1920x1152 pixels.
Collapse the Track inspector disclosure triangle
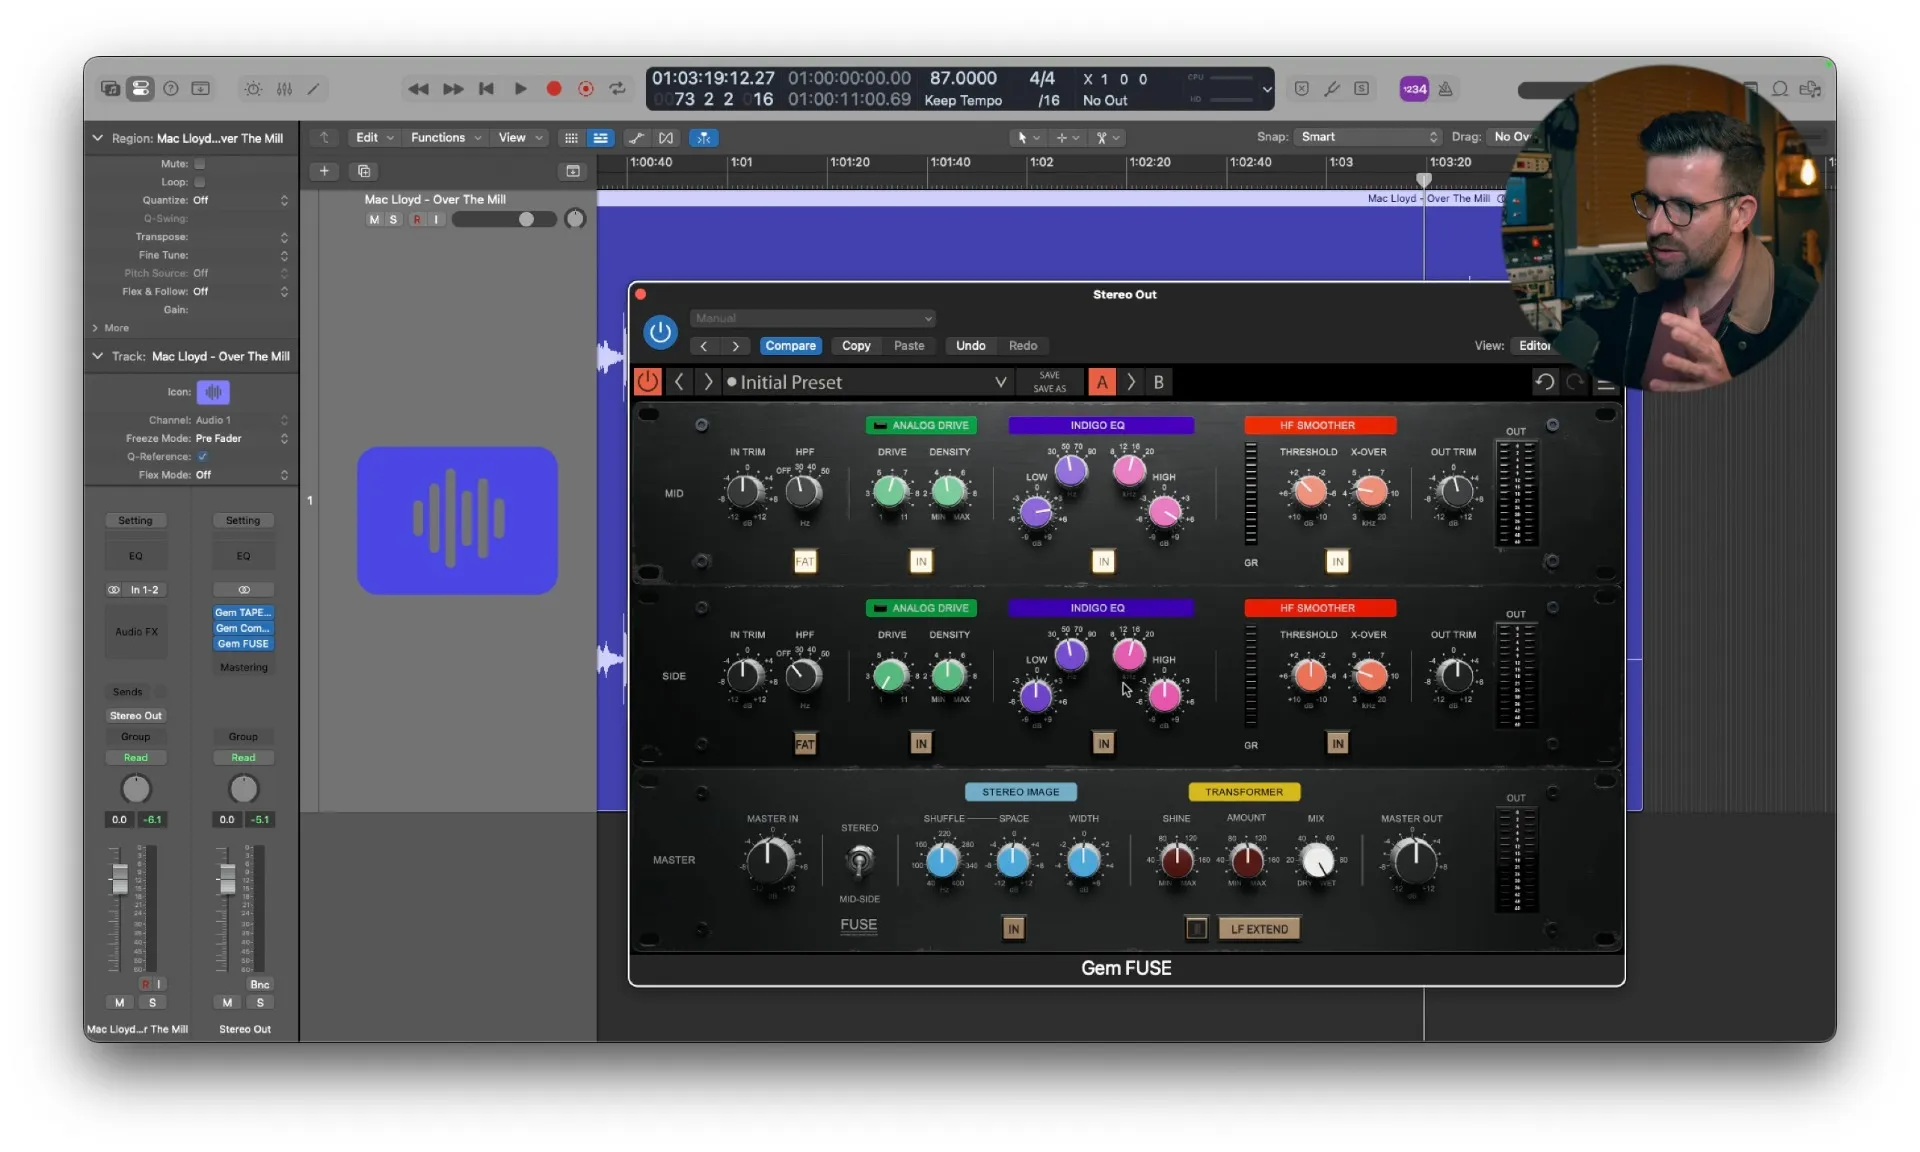98,356
